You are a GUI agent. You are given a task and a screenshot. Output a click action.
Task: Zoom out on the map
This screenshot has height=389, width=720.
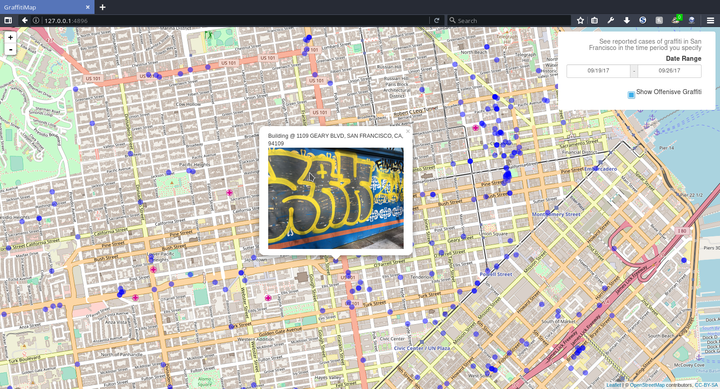click(10, 49)
